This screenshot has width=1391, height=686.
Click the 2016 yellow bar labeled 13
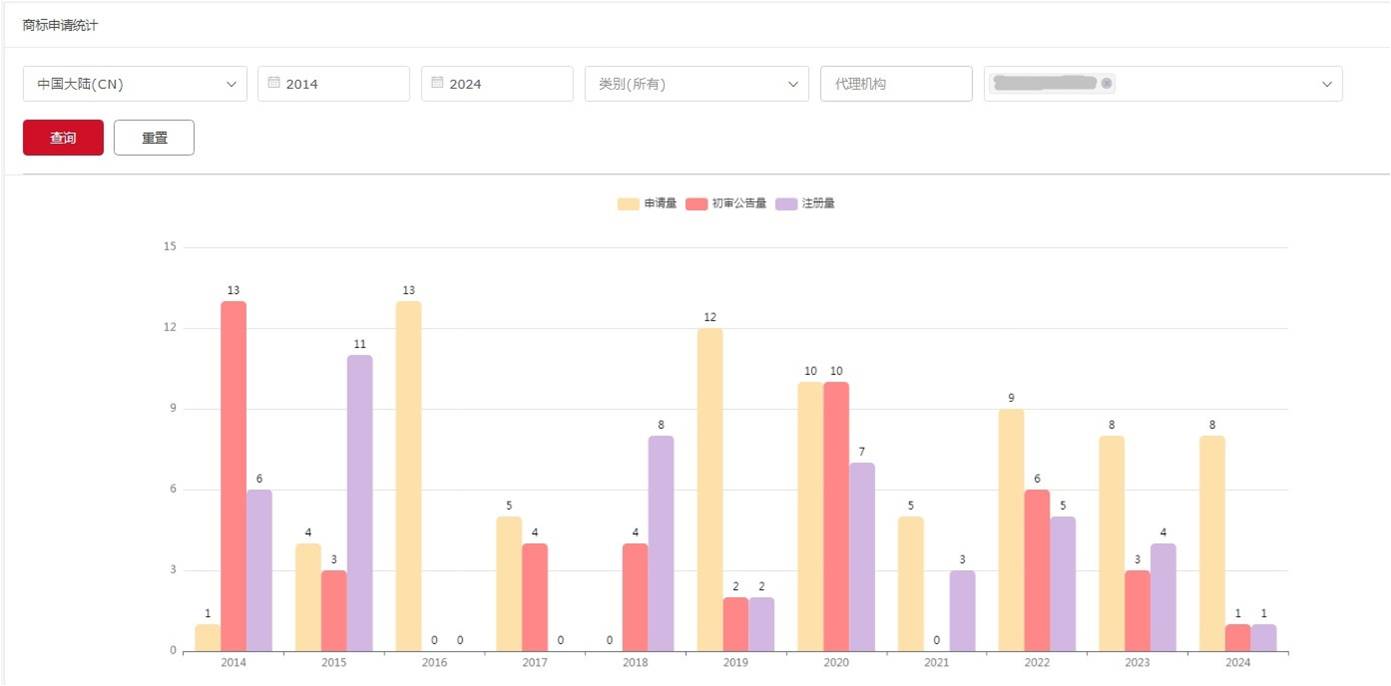click(x=408, y=476)
